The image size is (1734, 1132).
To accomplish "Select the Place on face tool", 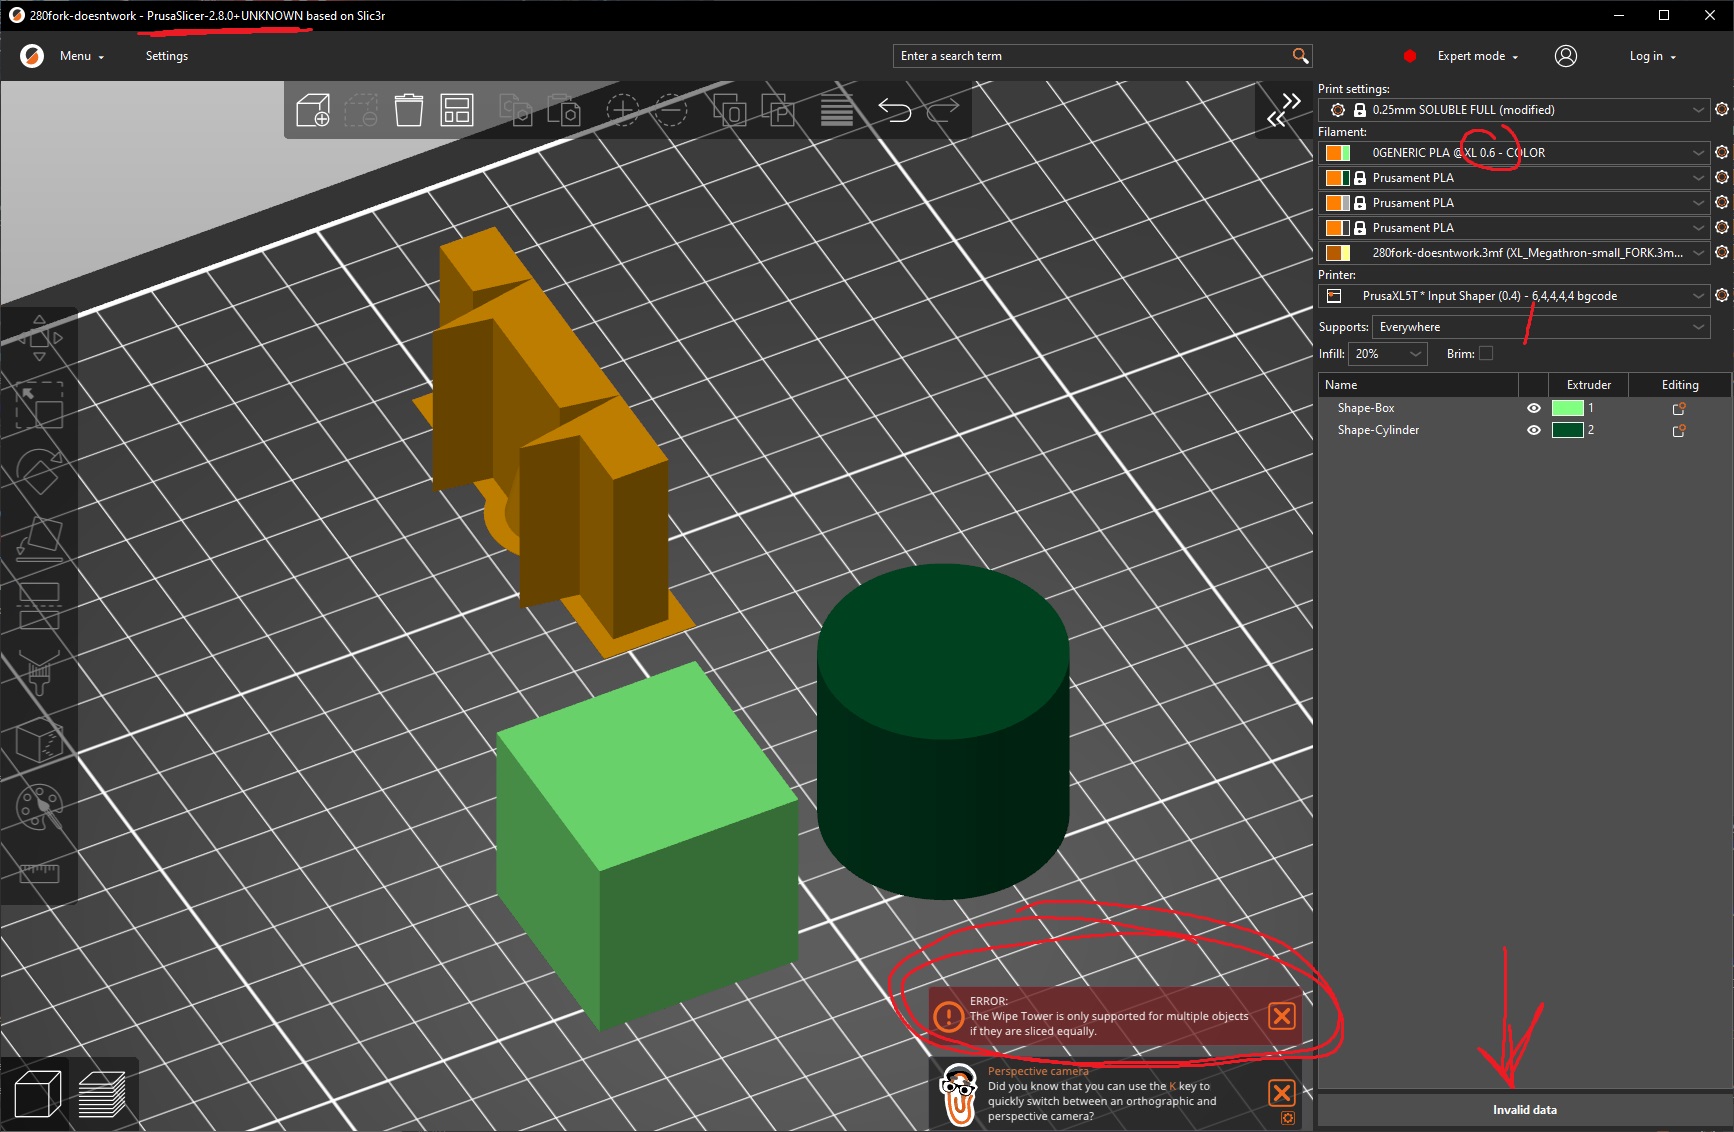I will [39, 539].
